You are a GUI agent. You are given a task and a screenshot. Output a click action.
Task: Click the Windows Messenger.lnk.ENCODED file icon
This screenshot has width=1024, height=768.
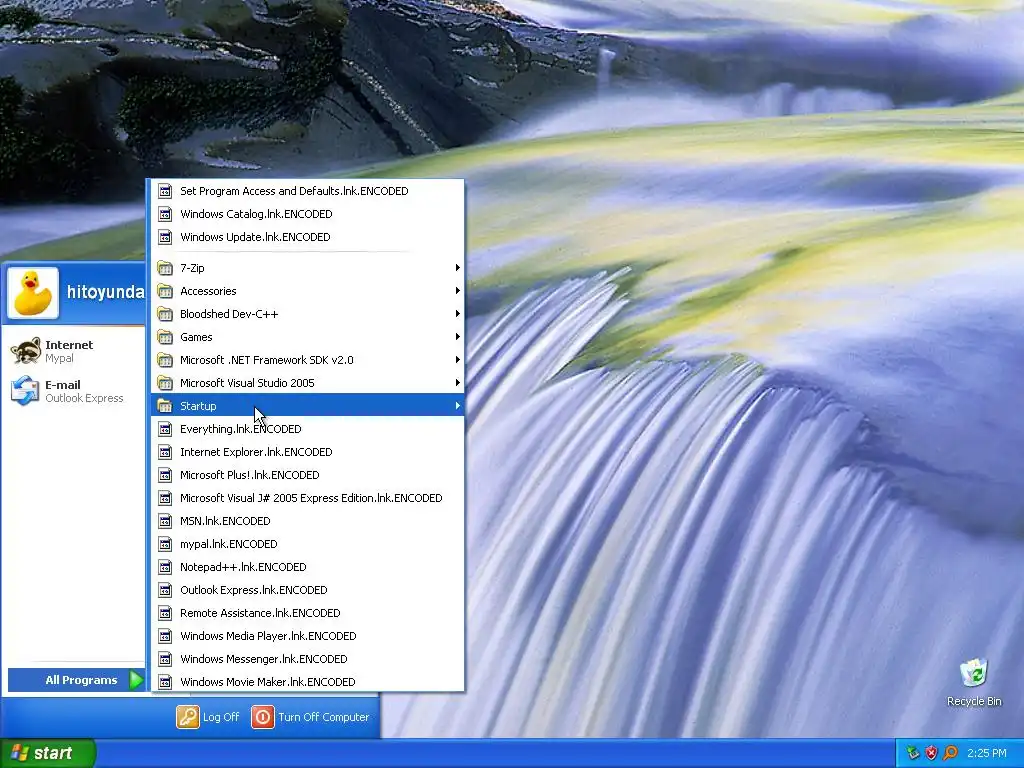click(165, 658)
